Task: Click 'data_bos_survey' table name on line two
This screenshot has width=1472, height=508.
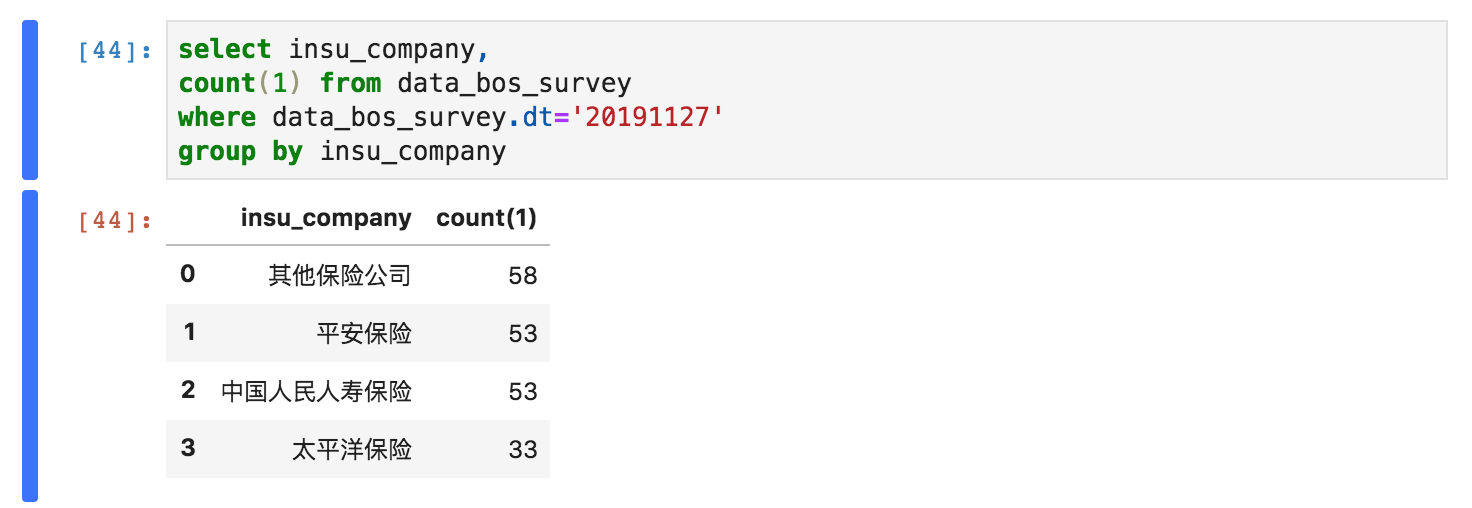Action: click(514, 83)
